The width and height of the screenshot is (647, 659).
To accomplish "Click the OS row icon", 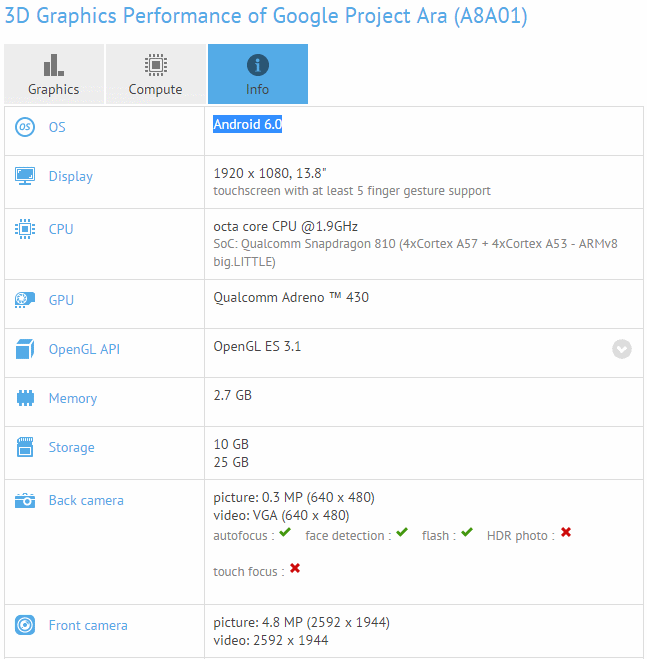I will (x=25, y=127).
